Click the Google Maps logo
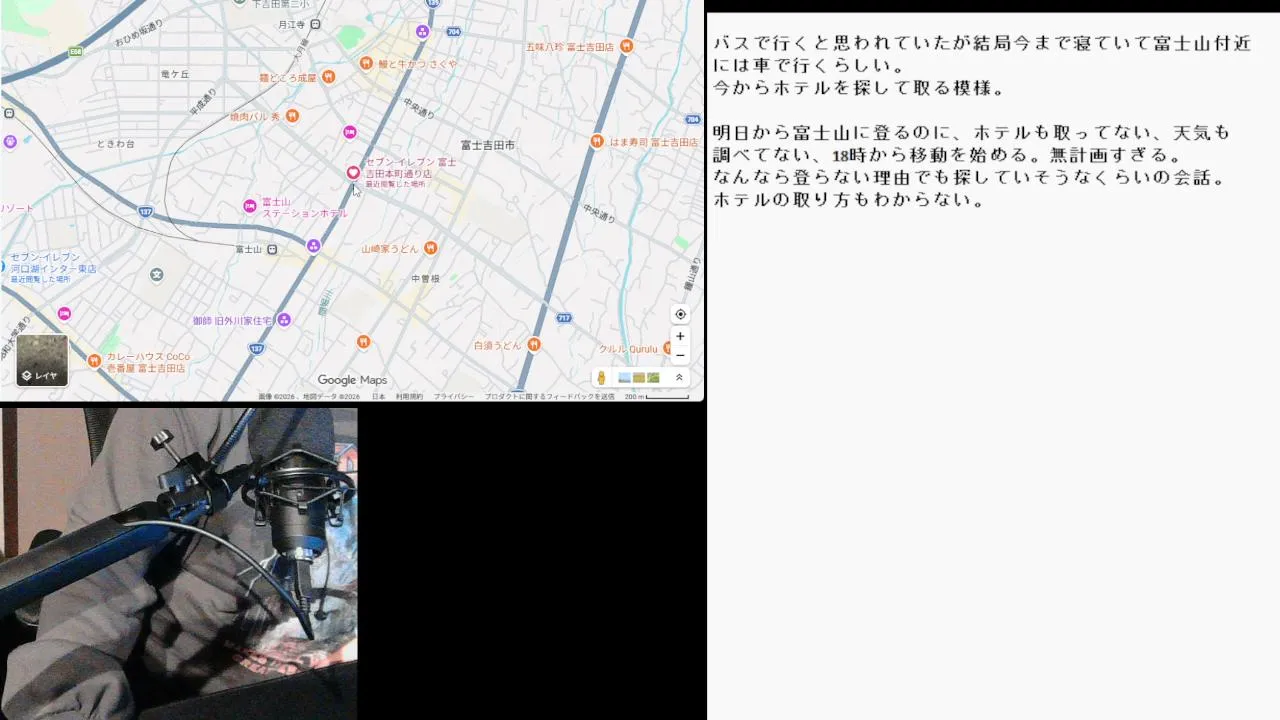 click(352, 380)
